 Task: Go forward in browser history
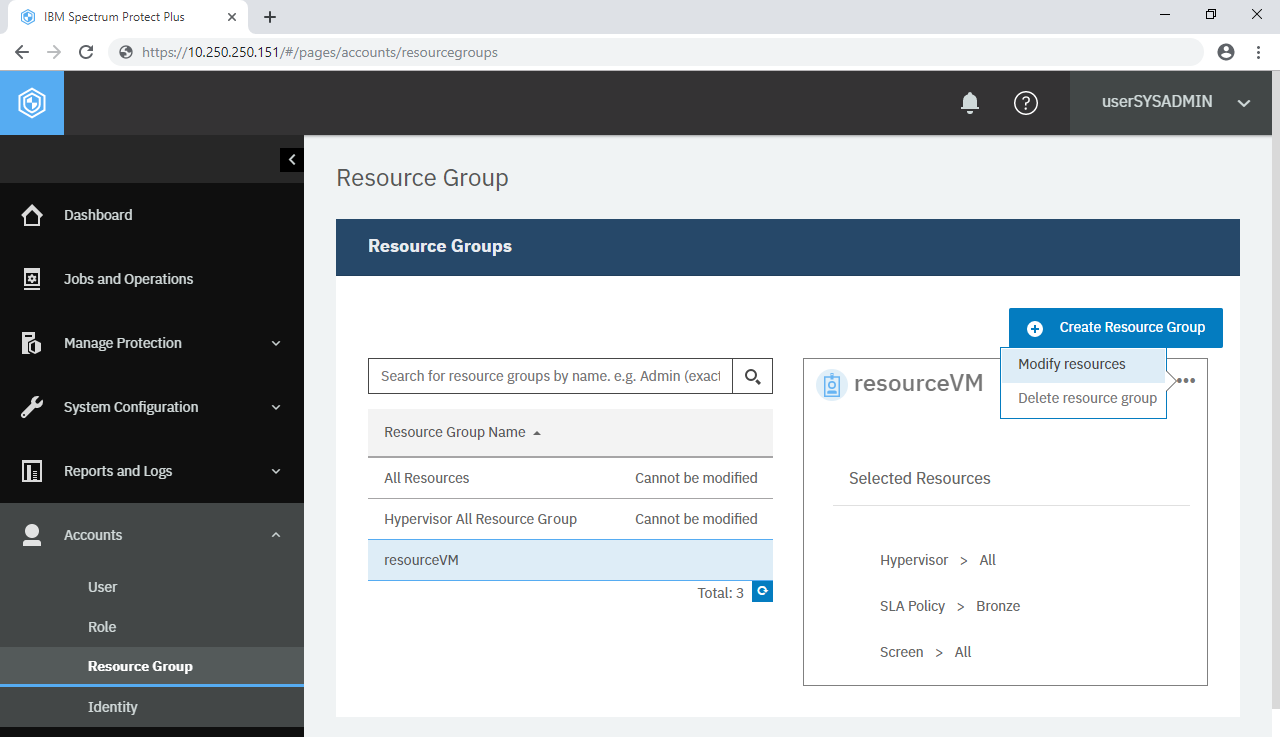point(54,52)
